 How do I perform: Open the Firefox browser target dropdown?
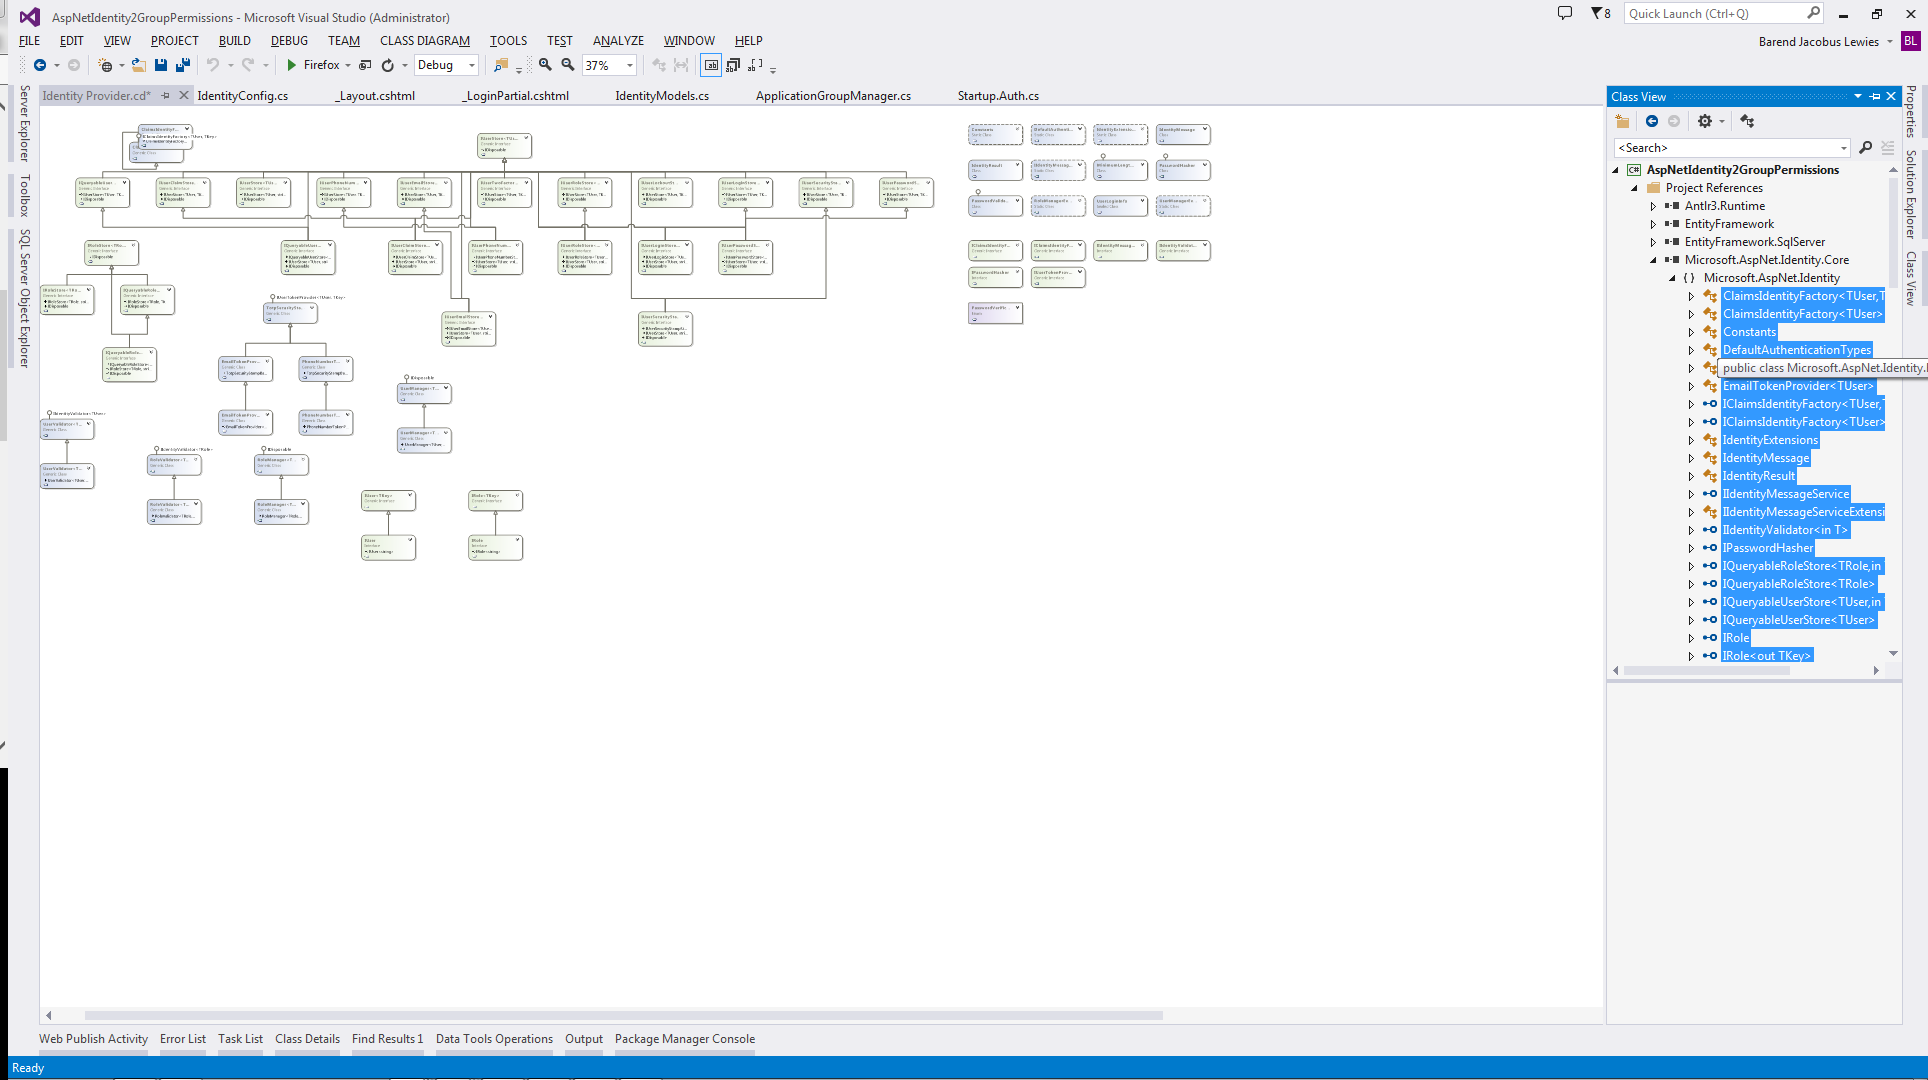coord(348,65)
